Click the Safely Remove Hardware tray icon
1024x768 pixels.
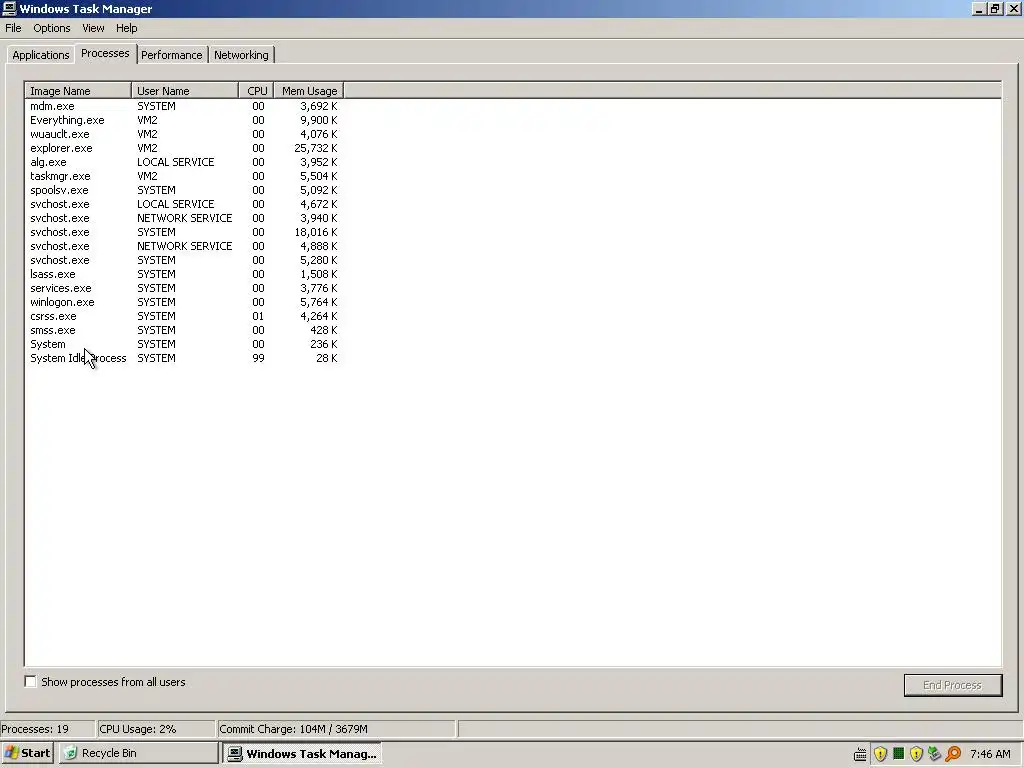(x=935, y=754)
